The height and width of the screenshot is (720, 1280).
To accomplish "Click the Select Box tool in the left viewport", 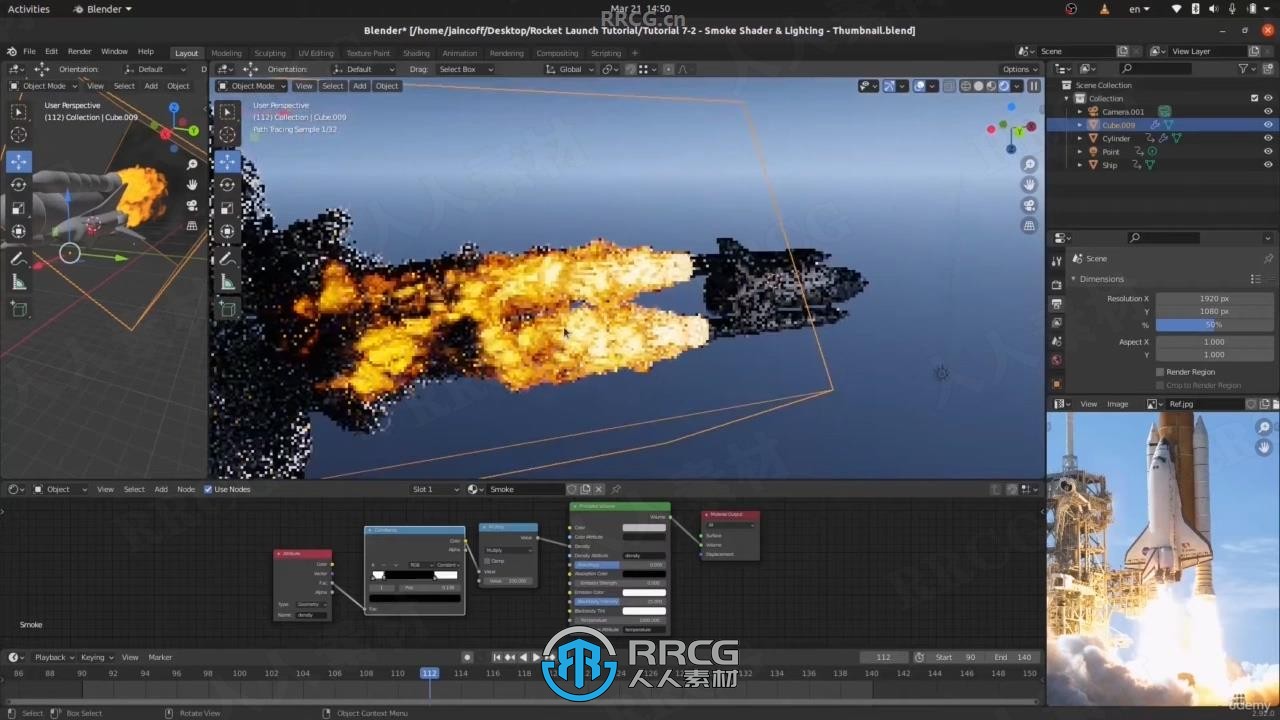I will coord(19,111).
